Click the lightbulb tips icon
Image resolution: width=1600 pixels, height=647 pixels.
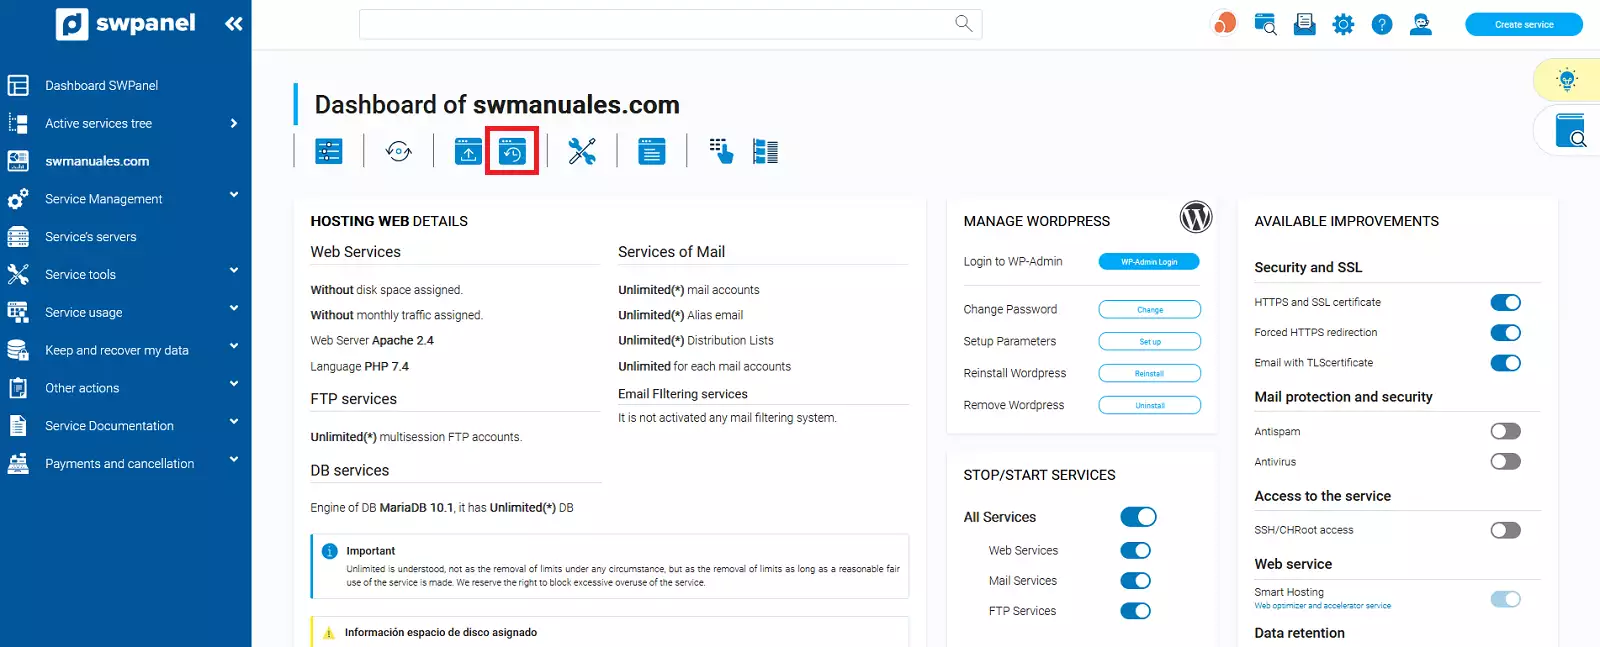[1567, 80]
